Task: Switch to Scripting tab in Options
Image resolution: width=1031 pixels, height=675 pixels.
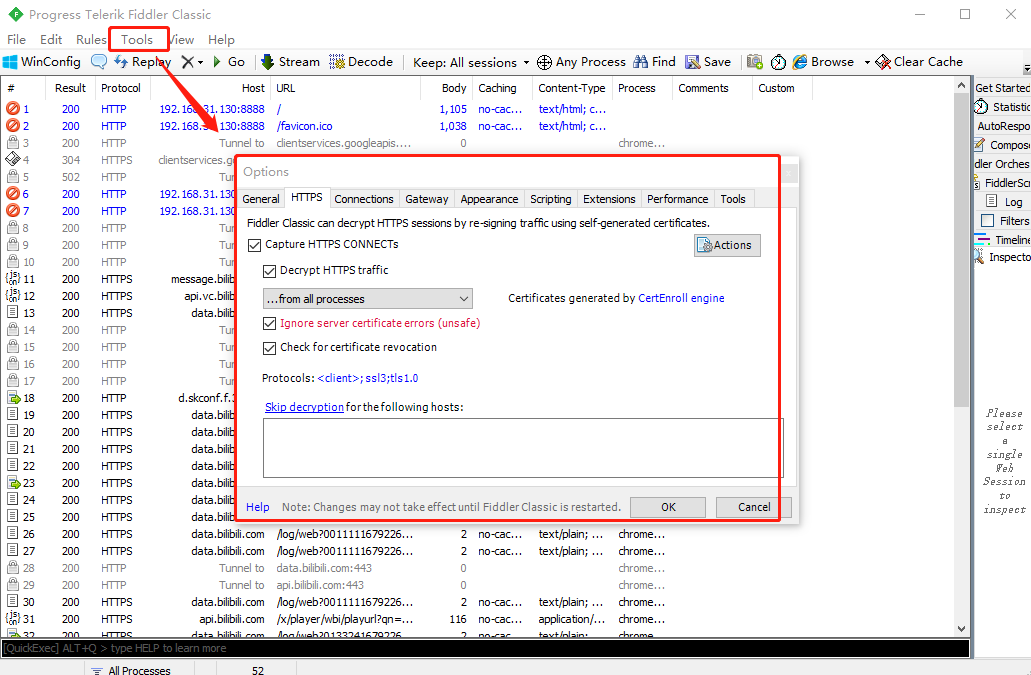Action: pyautogui.click(x=550, y=199)
